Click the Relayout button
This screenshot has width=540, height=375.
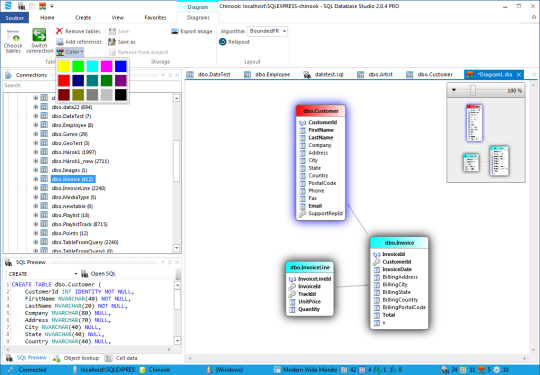pos(234,42)
